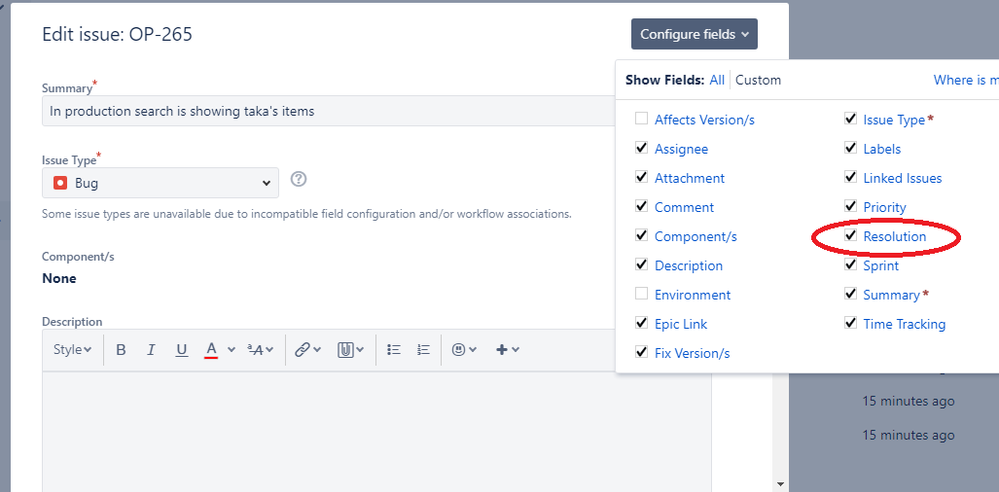Open the Style dropdown in editor
Viewport: 999px width, 492px height.
tap(72, 349)
